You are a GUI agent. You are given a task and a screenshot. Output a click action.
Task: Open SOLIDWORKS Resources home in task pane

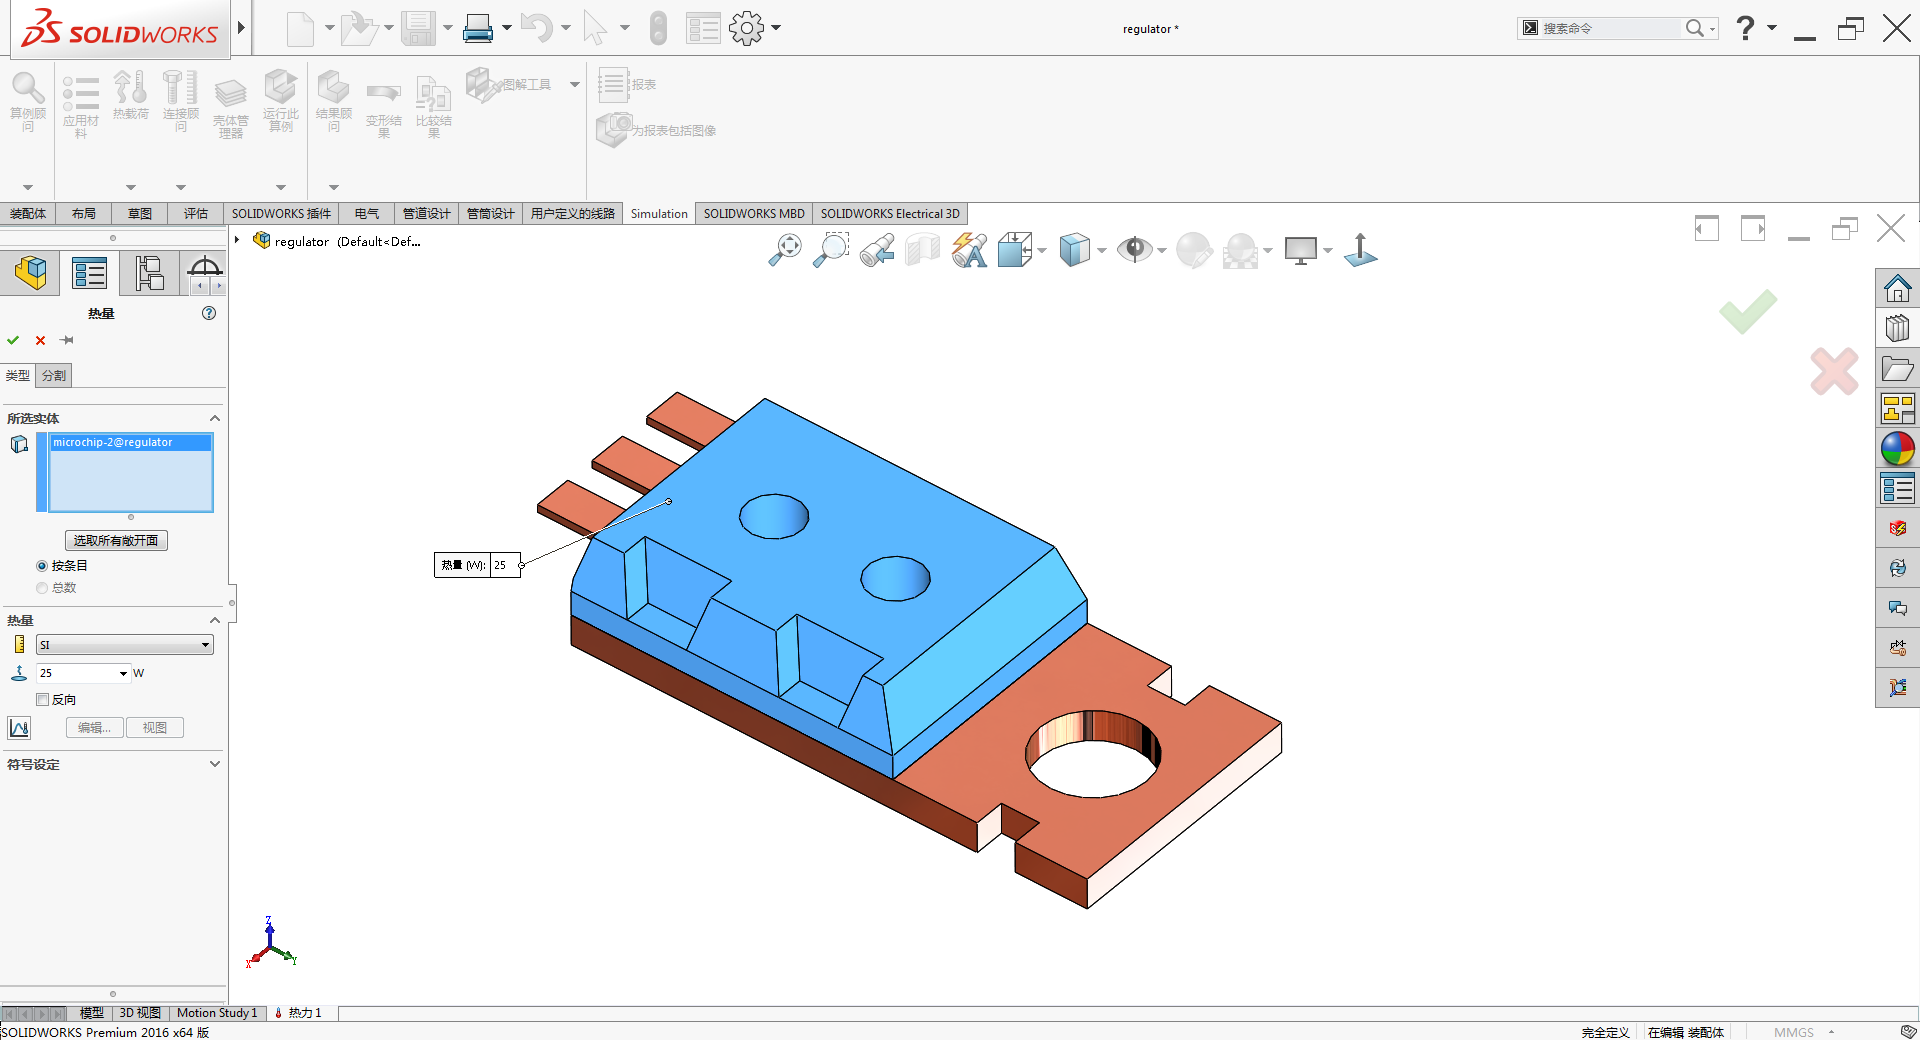tap(1897, 289)
